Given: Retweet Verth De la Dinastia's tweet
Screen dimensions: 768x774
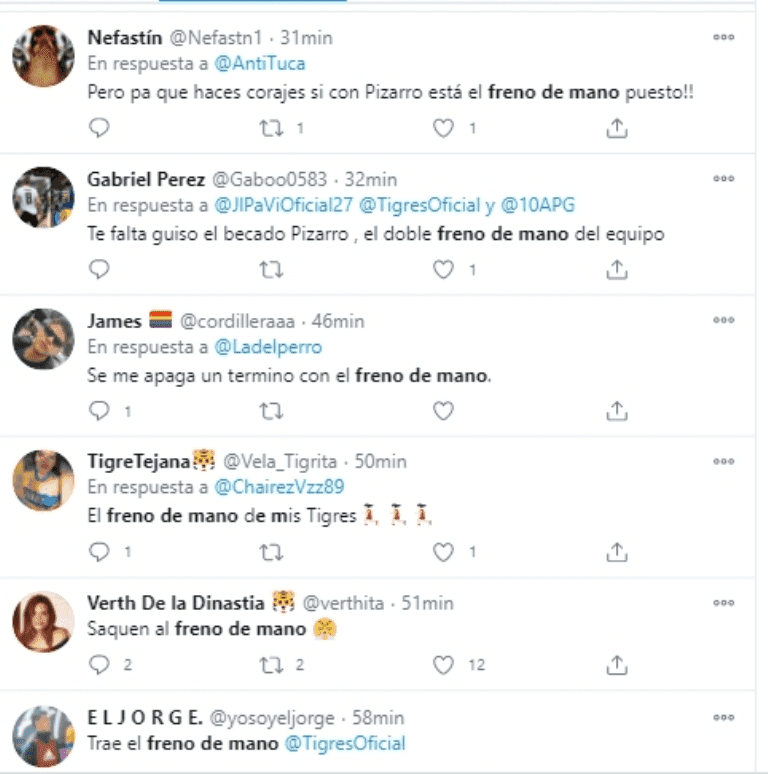Looking at the screenshot, I should (x=271, y=665).
